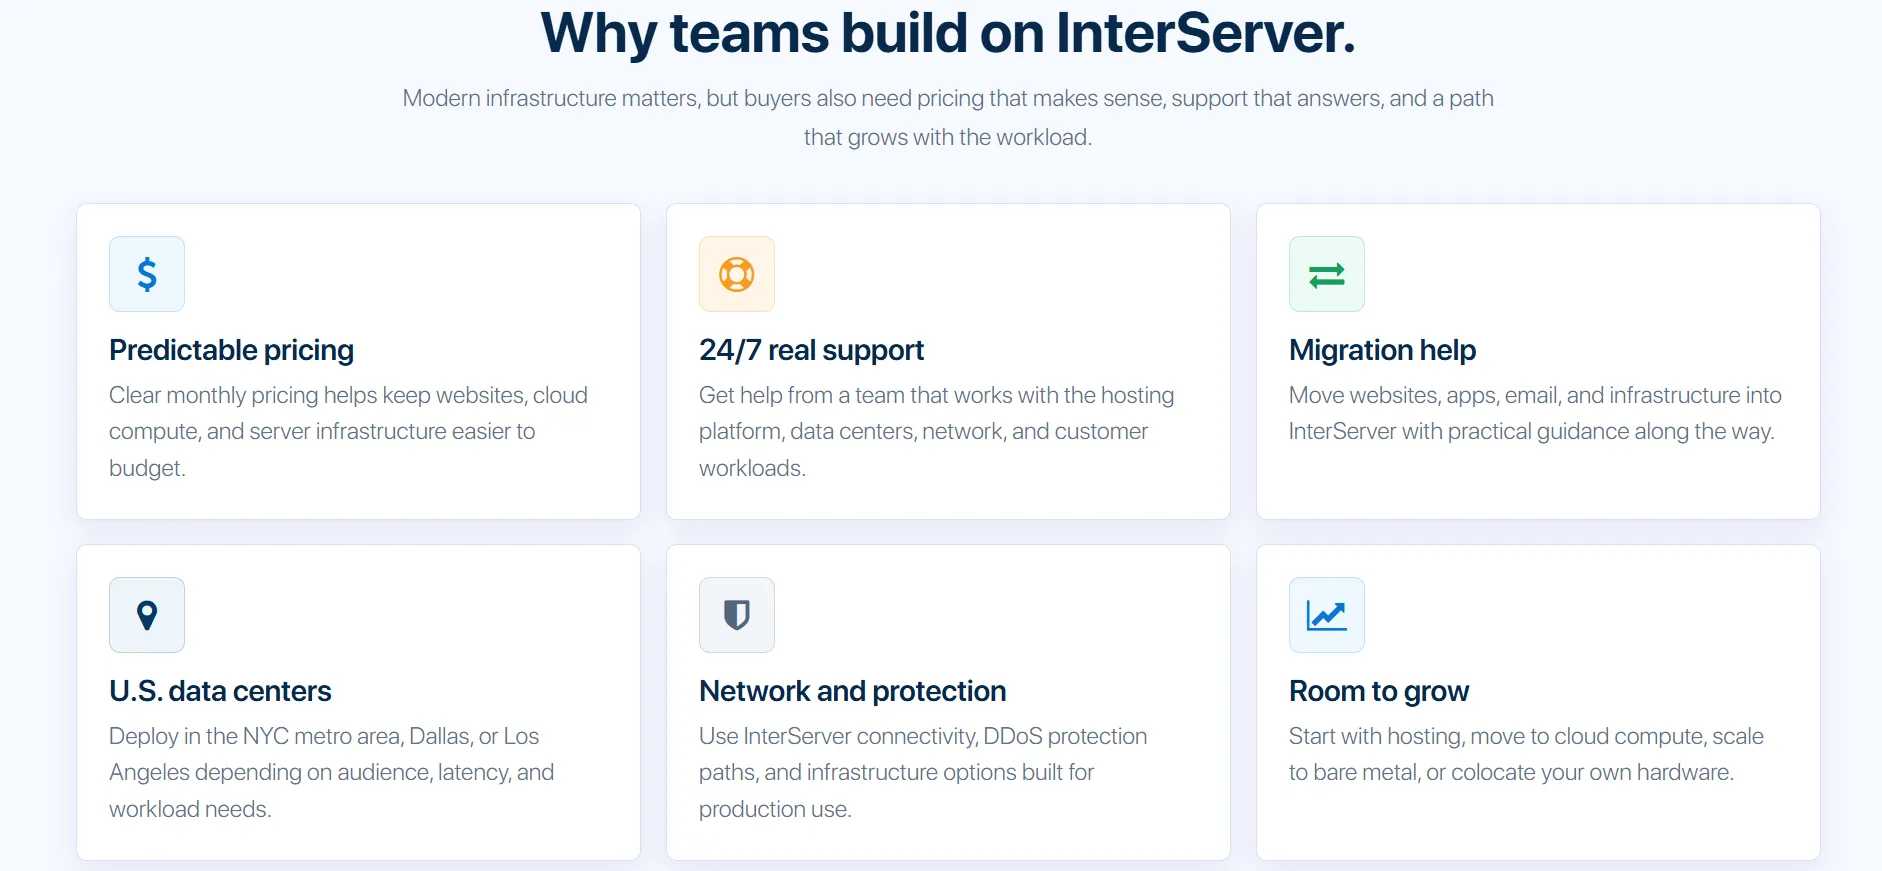This screenshot has width=1882, height=871.
Task: Click the orange lifebuoy support icon
Action: point(737,274)
